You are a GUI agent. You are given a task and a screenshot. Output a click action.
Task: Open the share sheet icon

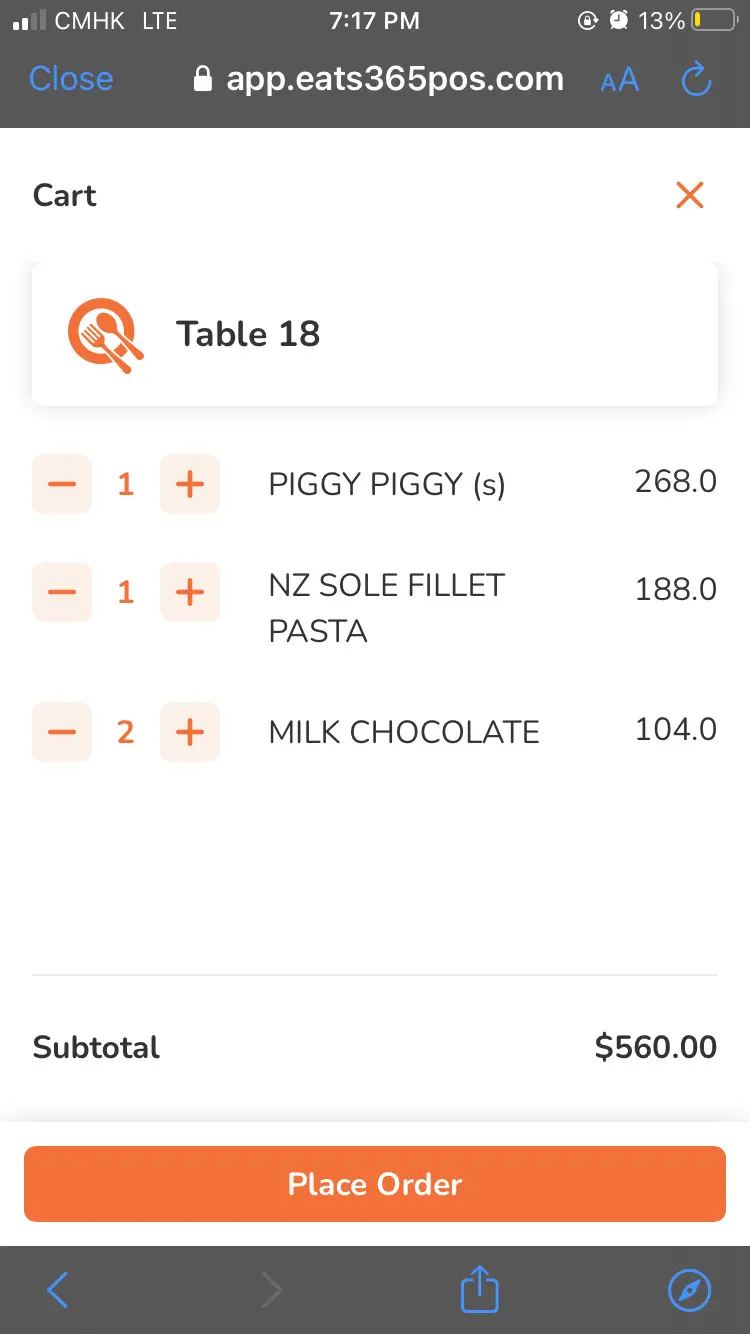tap(479, 1290)
